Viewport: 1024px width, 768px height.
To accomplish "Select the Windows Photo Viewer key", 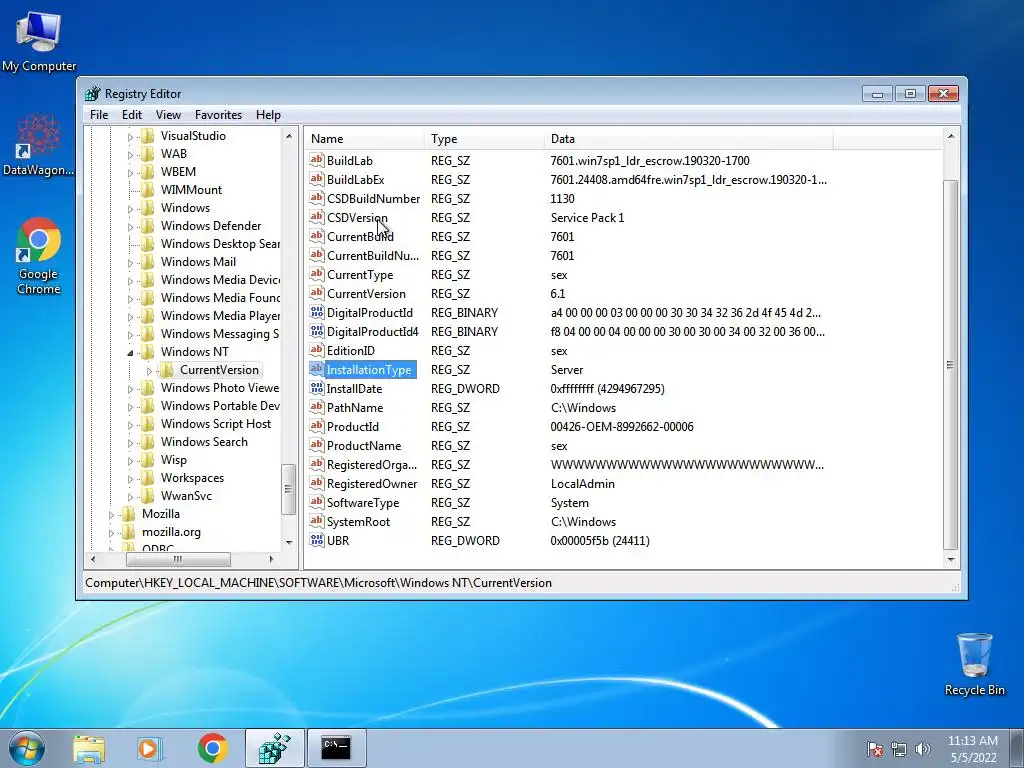I will coord(219,387).
